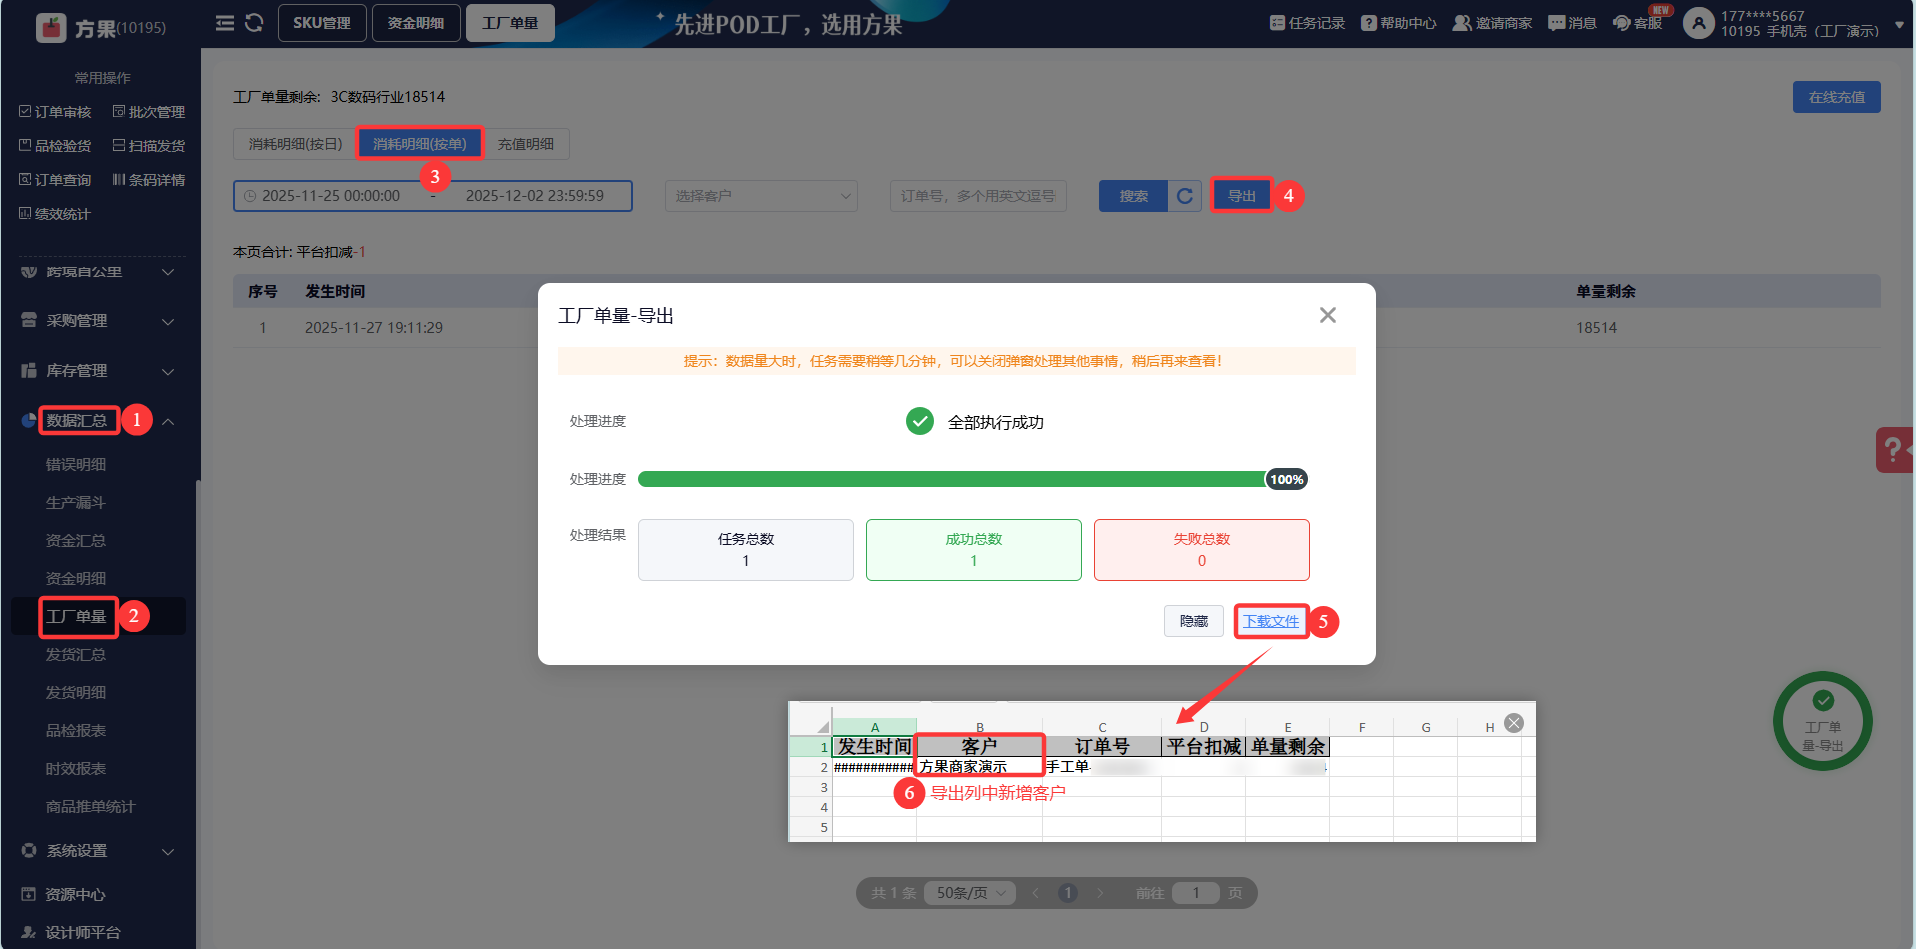1916x949 pixels.
Task: Open 邀请商家 invite merchants
Action: click(x=1492, y=23)
